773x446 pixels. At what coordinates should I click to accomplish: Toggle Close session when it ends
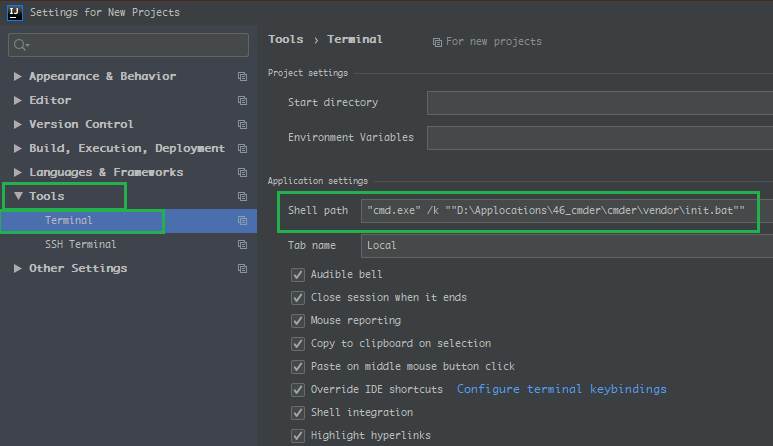(298, 297)
